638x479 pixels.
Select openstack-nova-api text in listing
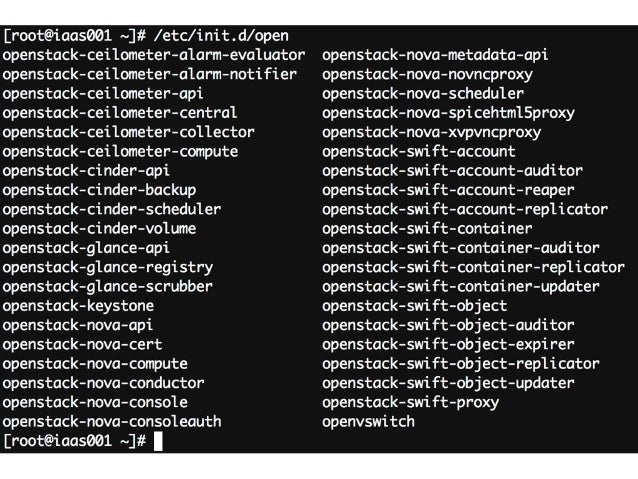[x=78, y=326]
